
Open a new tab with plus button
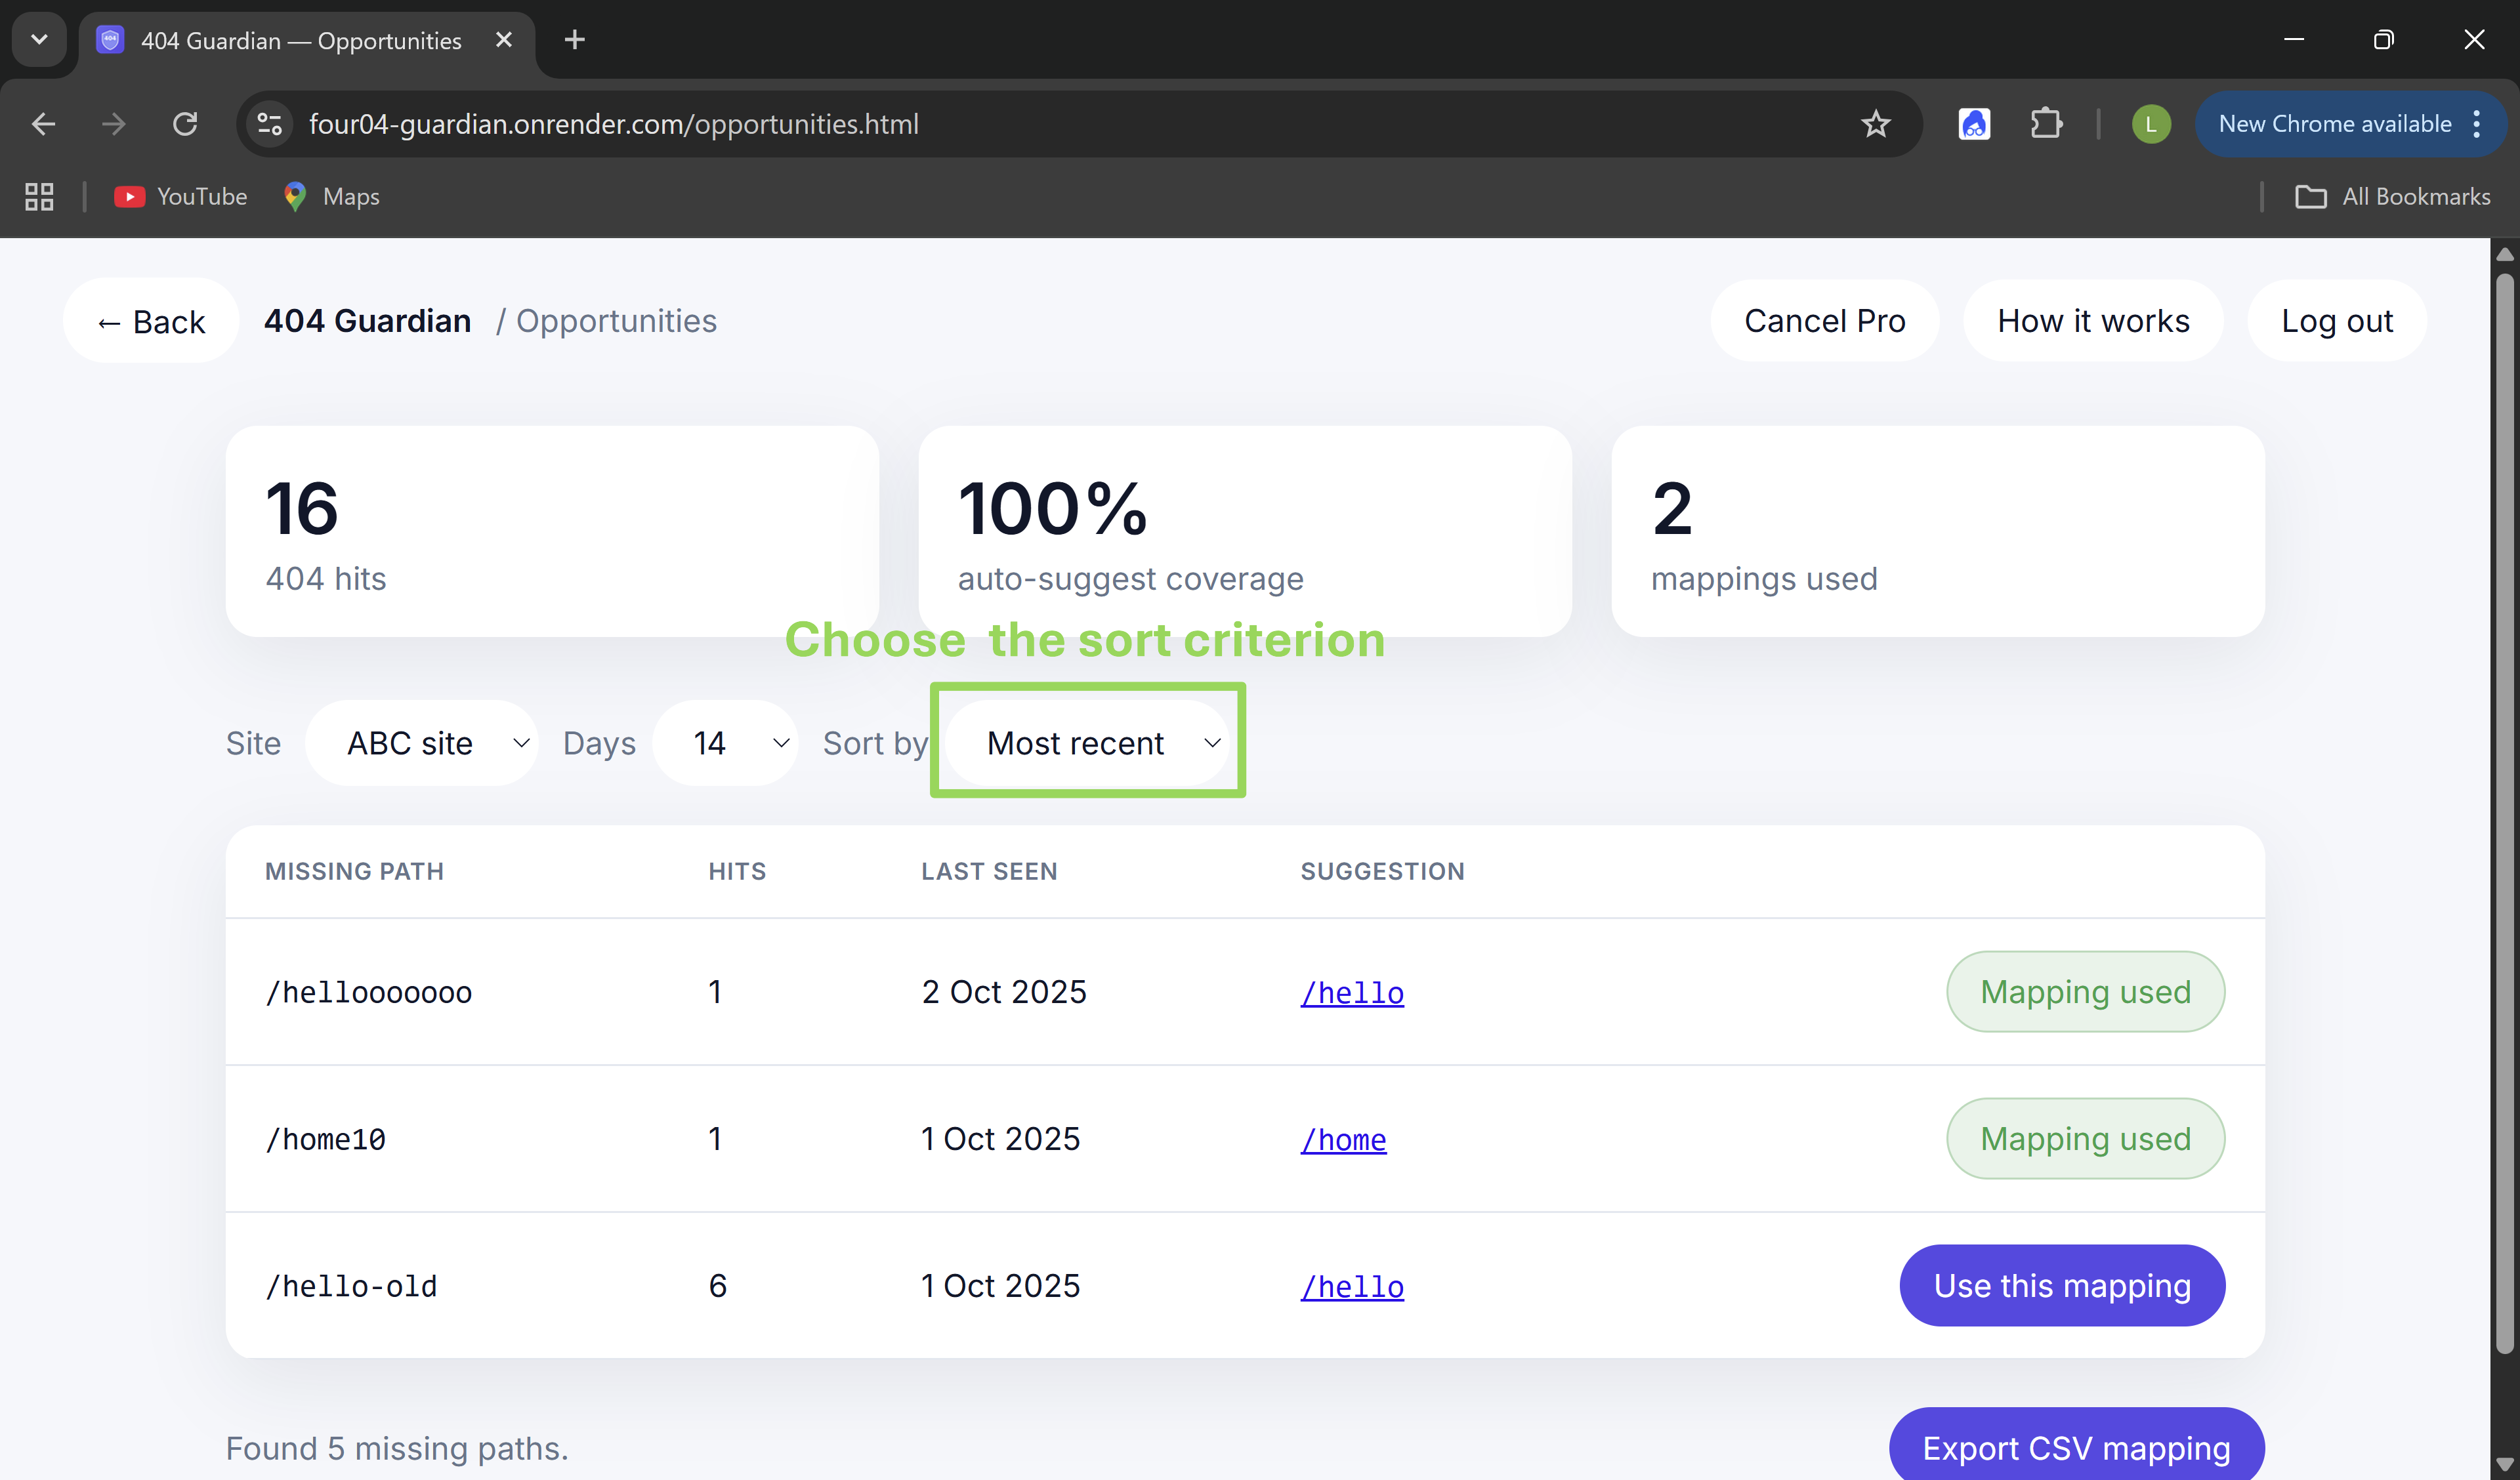click(x=574, y=40)
